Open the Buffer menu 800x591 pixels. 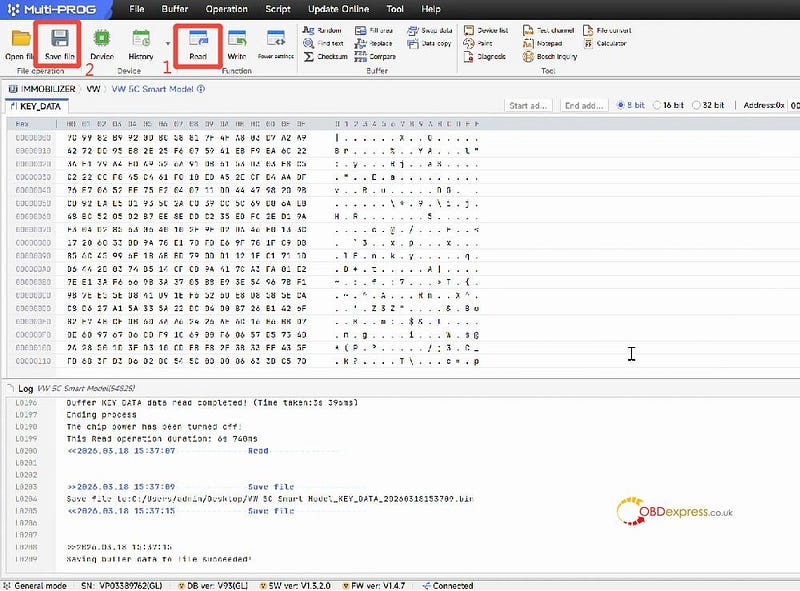click(175, 9)
